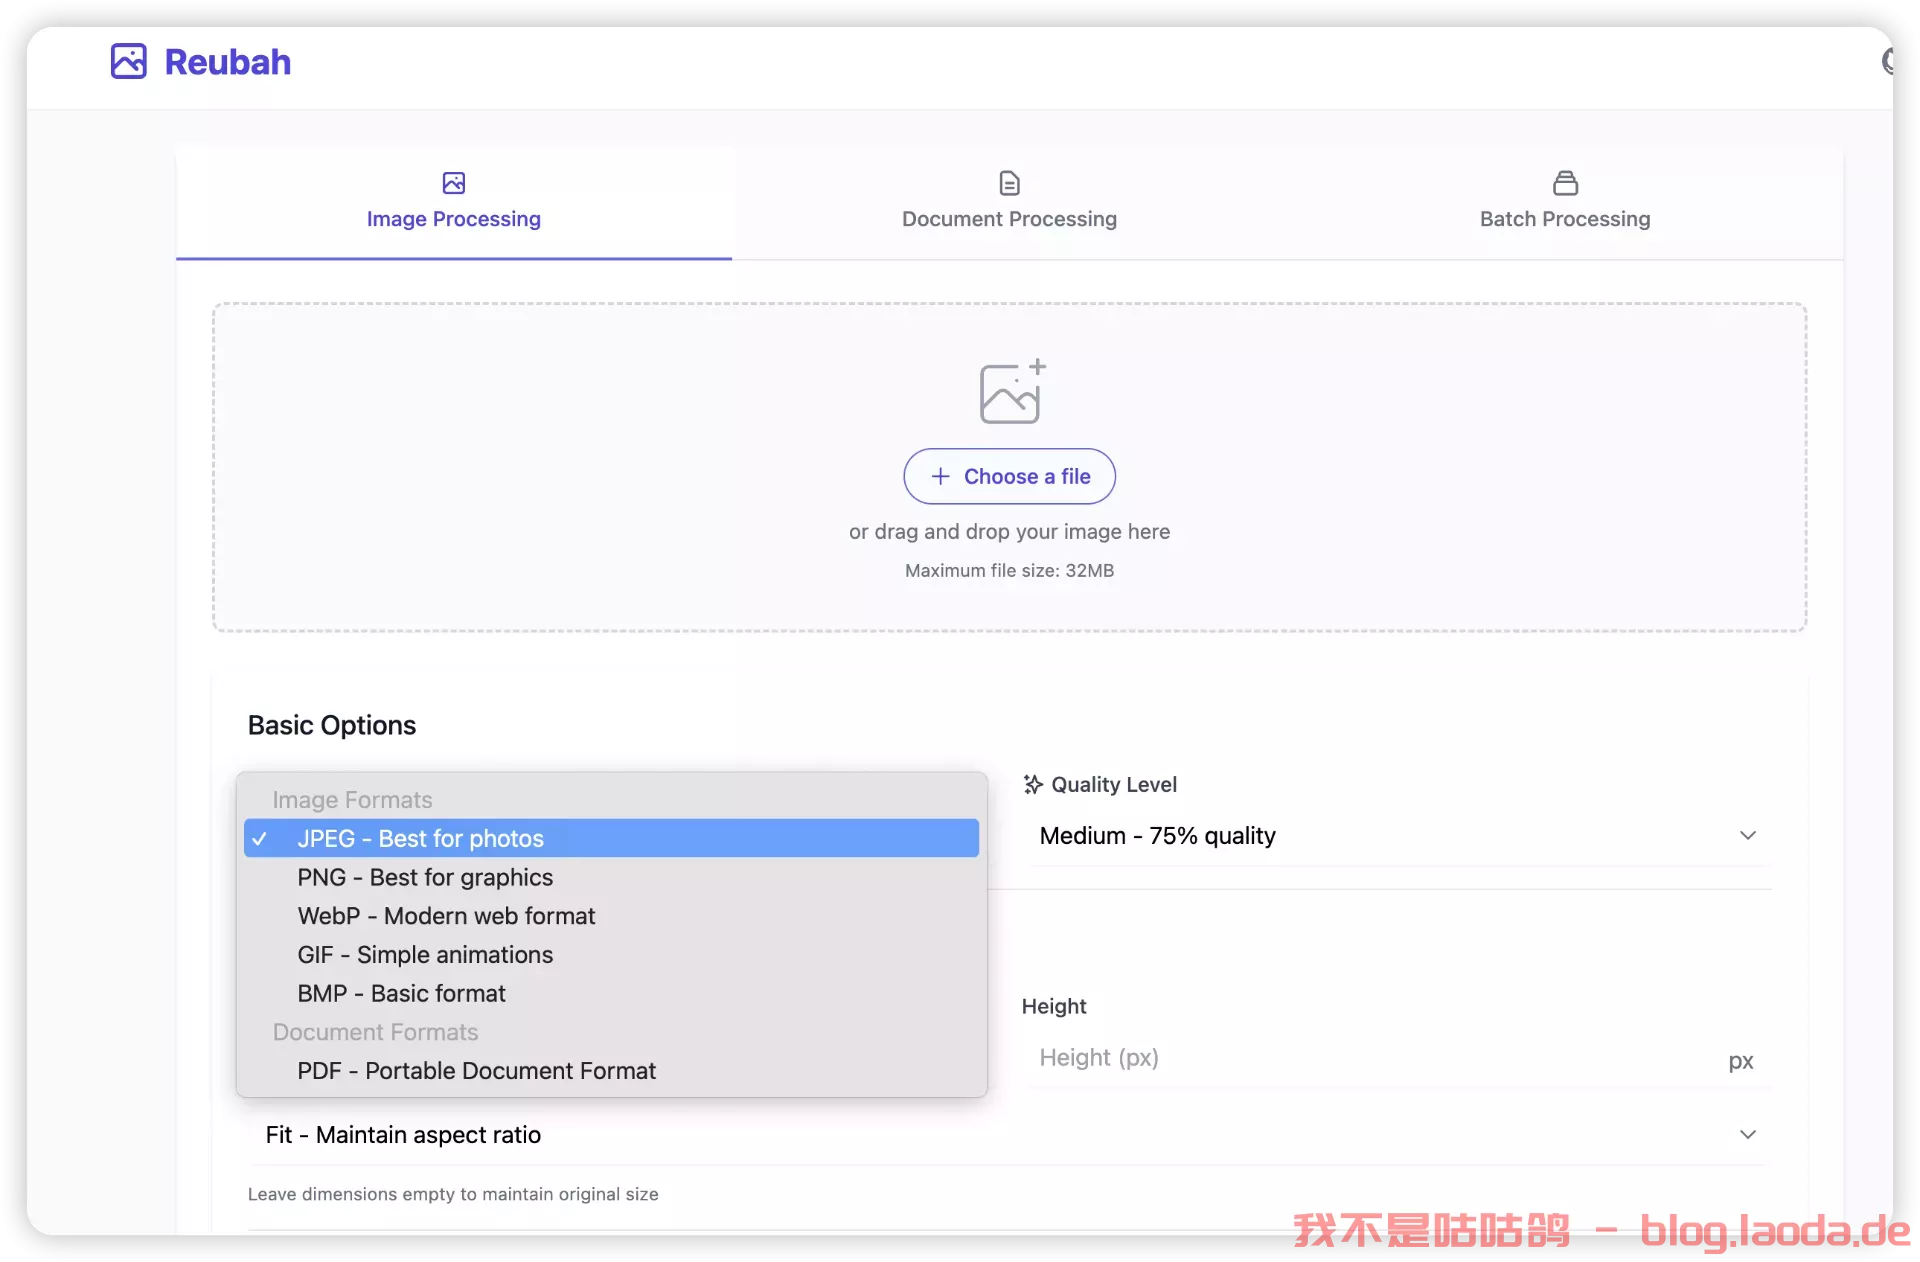
Task: Click the Quality Level sparkle icon
Action: tap(1033, 785)
